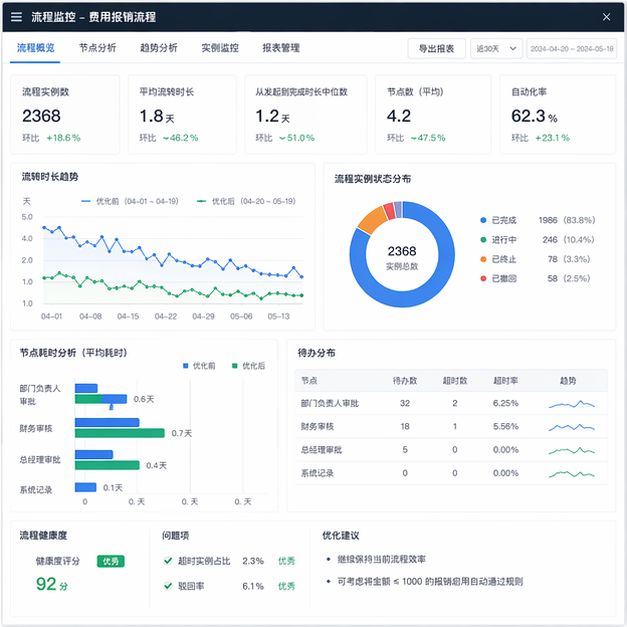
Task: Click the 继续保持当前流程效率 suggestion
Action: [381, 559]
